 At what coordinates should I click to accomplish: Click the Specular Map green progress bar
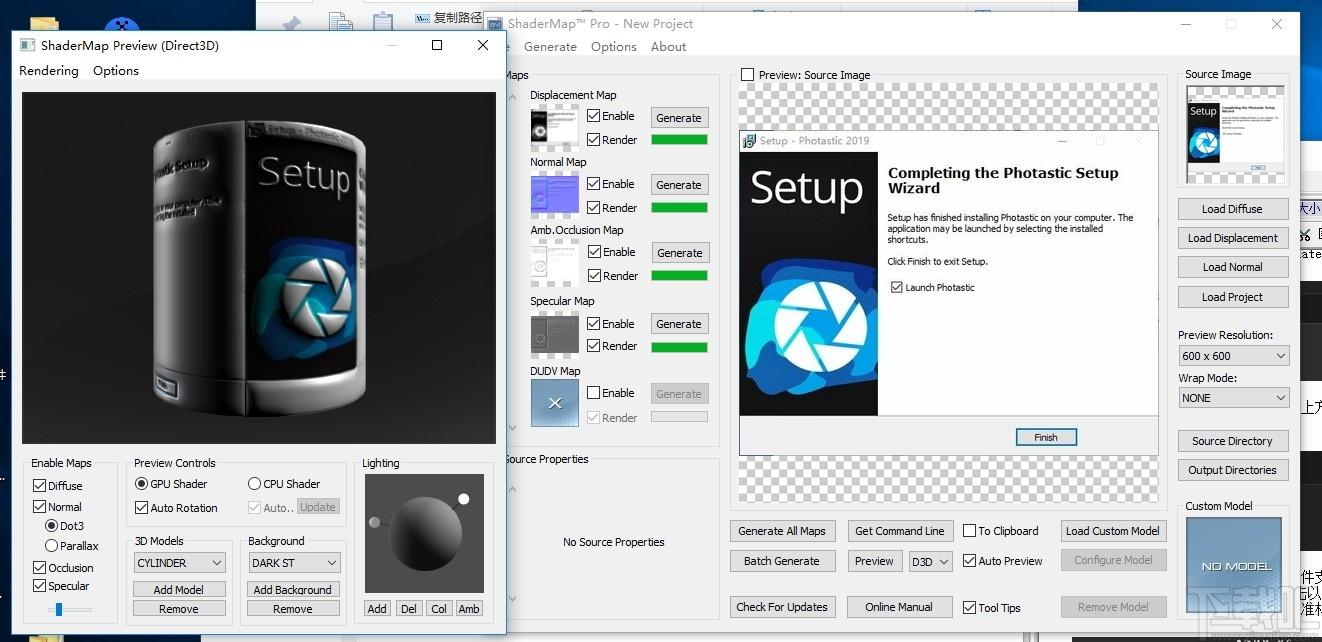pos(679,347)
